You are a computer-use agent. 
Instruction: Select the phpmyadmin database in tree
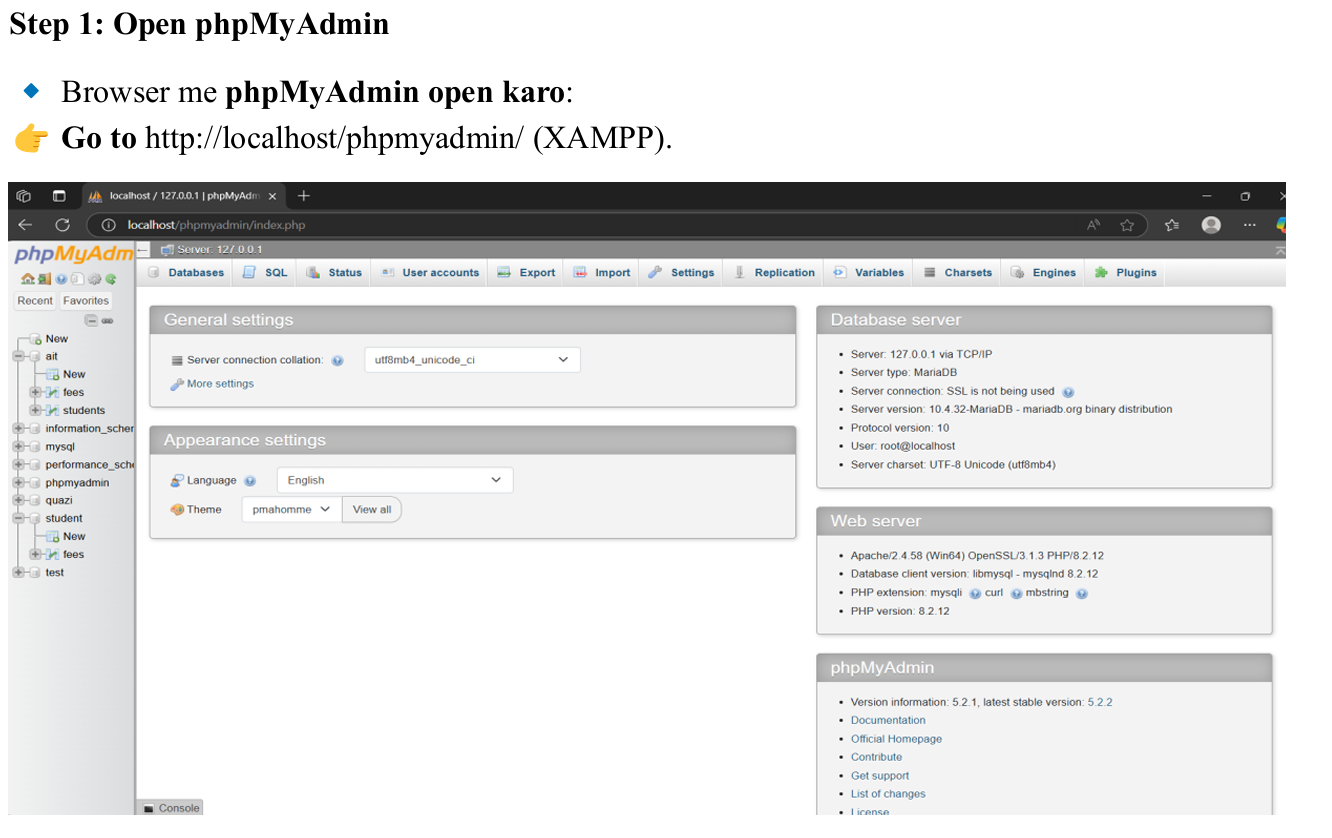click(77, 482)
